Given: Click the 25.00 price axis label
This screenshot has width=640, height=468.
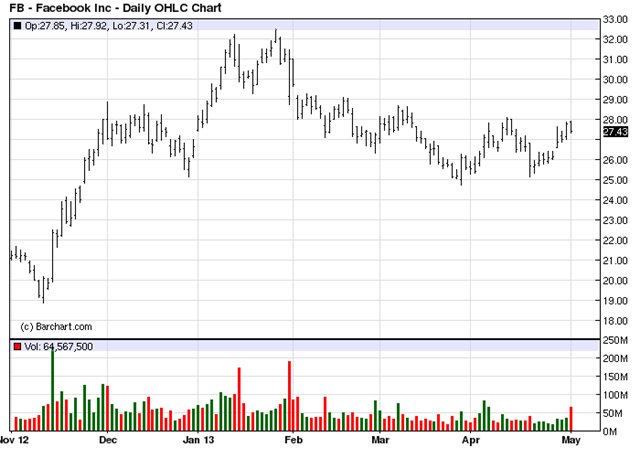Looking at the screenshot, I should [616, 180].
